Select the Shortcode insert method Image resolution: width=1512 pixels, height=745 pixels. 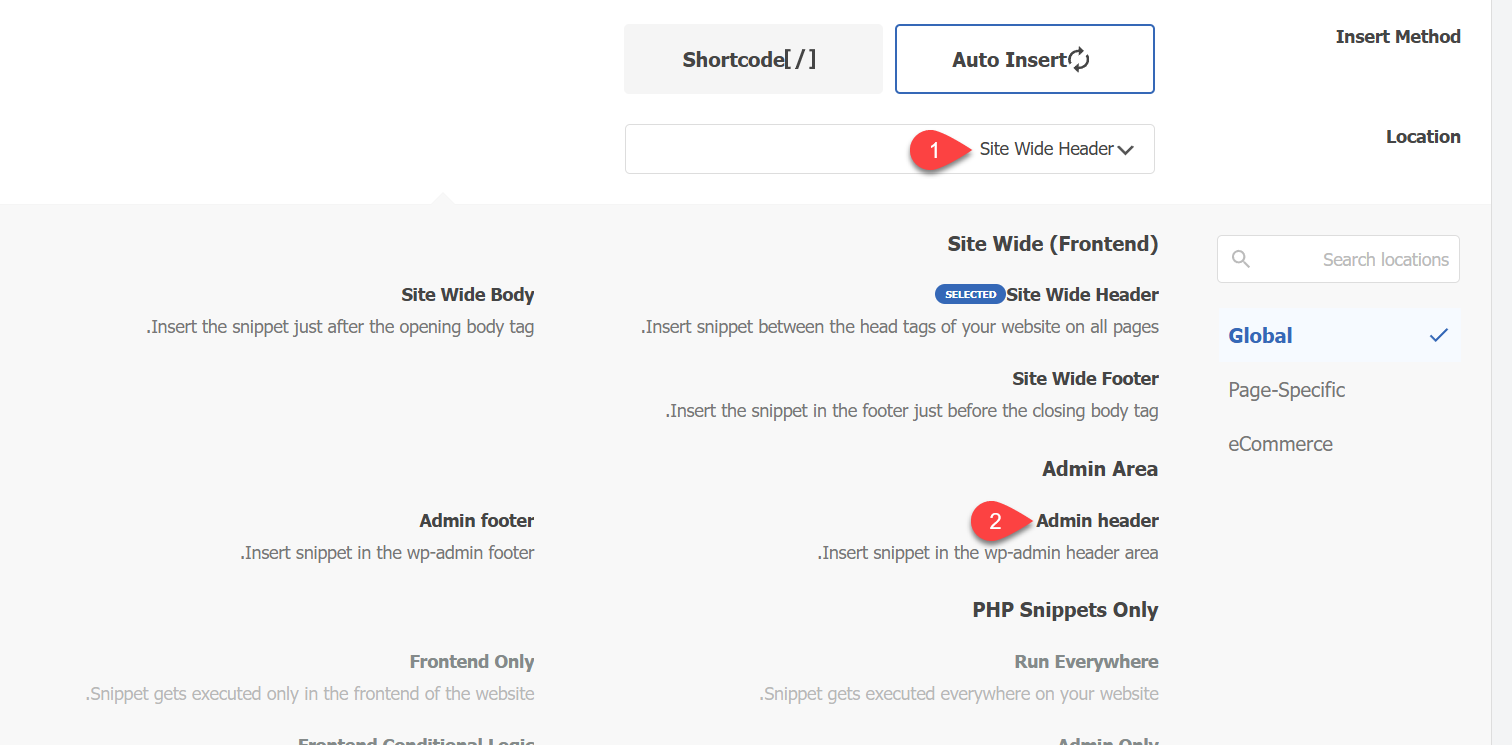click(753, 60)
